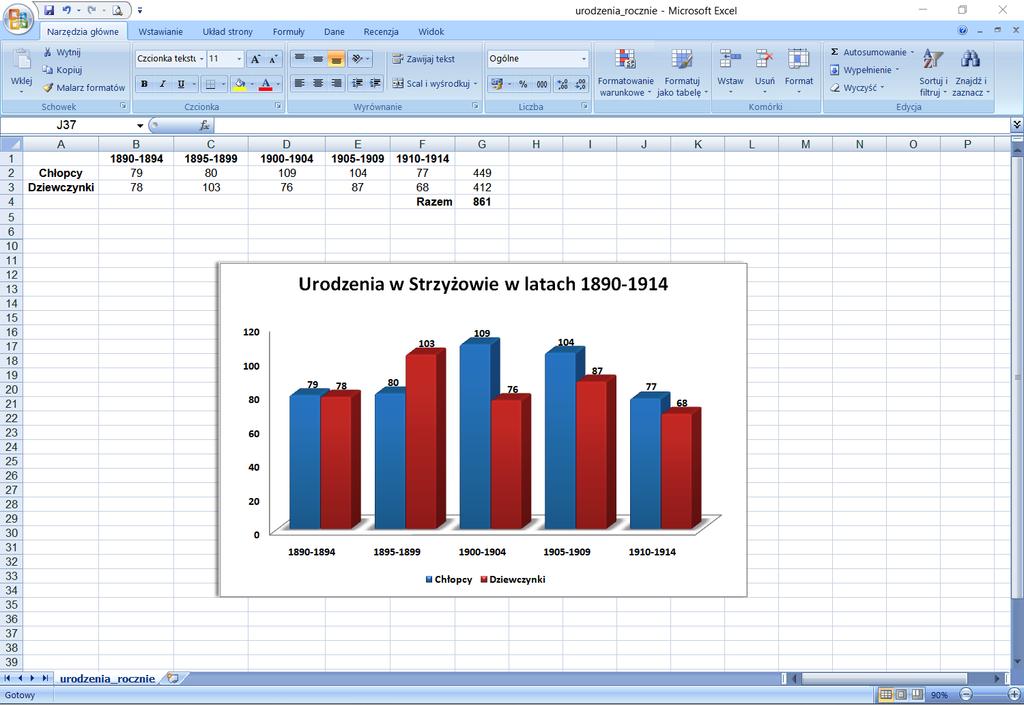Screen dimensions: 1024x705
Task: Click the insert function fx button
Action: coord(204,125)
